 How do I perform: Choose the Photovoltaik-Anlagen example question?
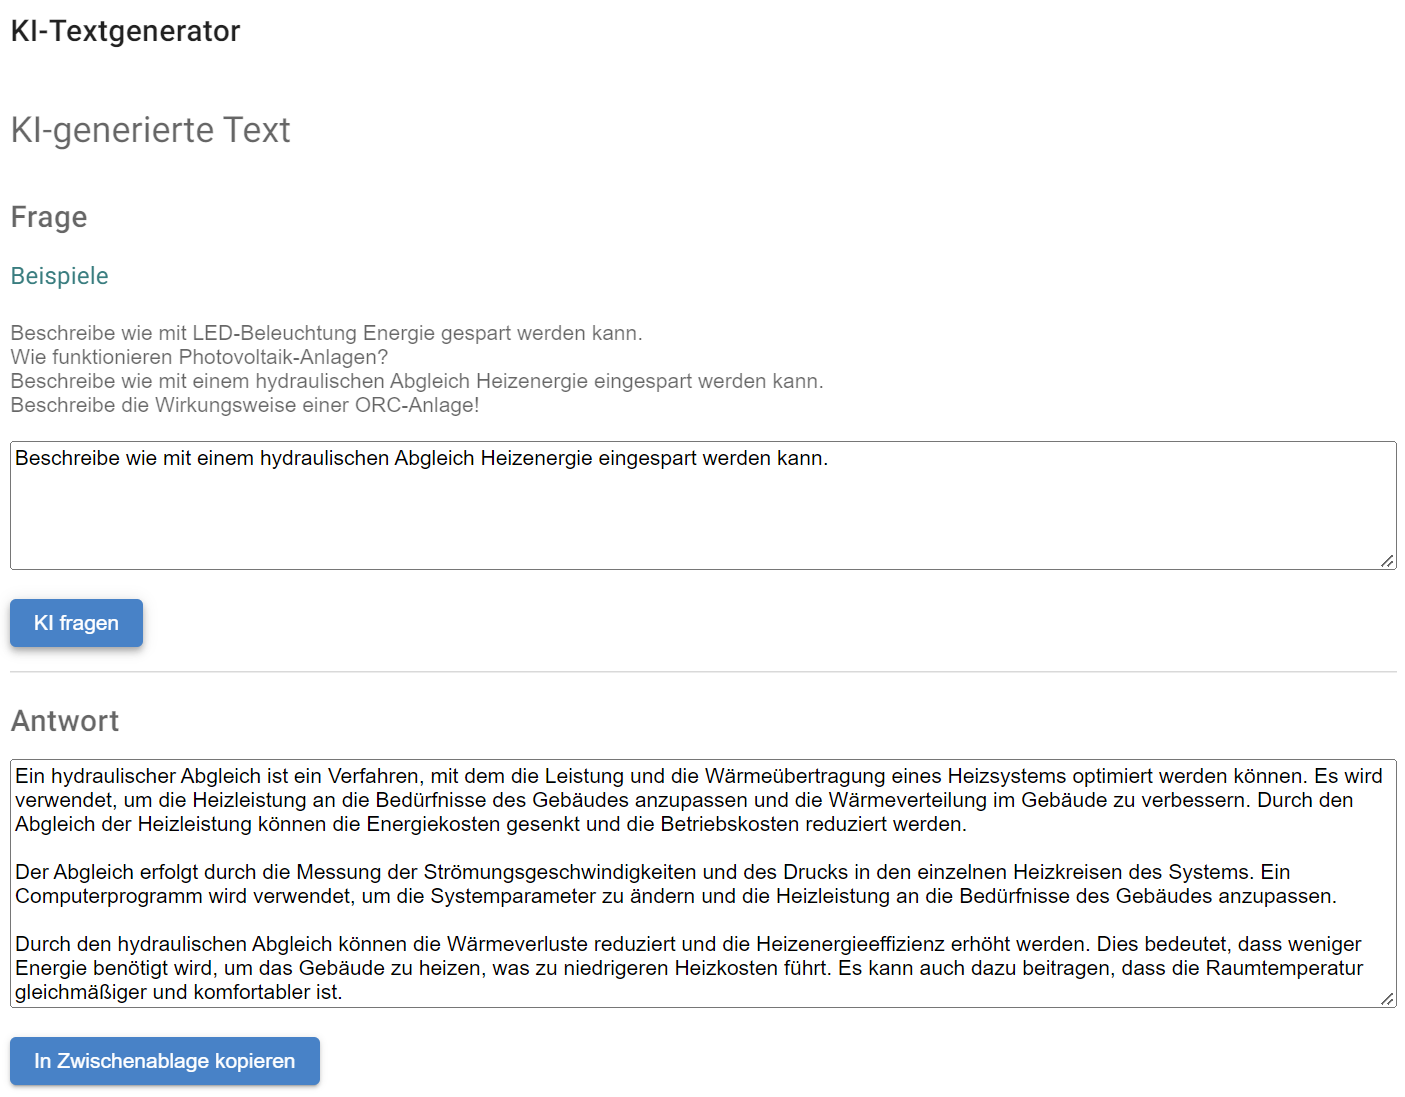tap(199, 357)
